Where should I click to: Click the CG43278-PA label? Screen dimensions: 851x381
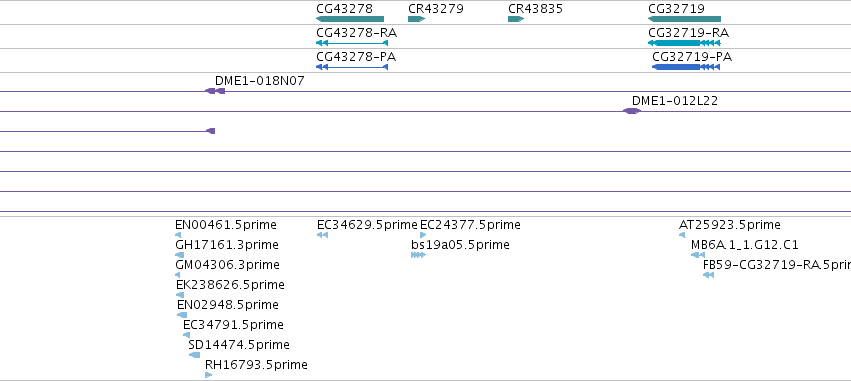coord(355,57)
